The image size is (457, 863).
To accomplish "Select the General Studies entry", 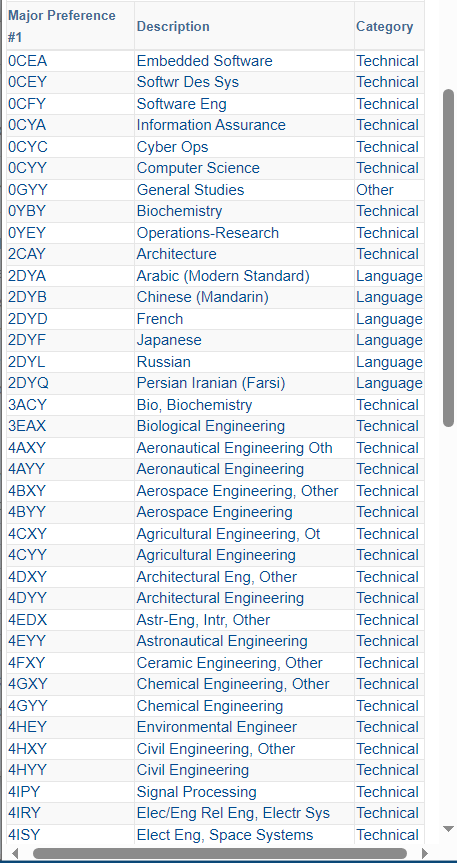I will (x=191, y=190).
